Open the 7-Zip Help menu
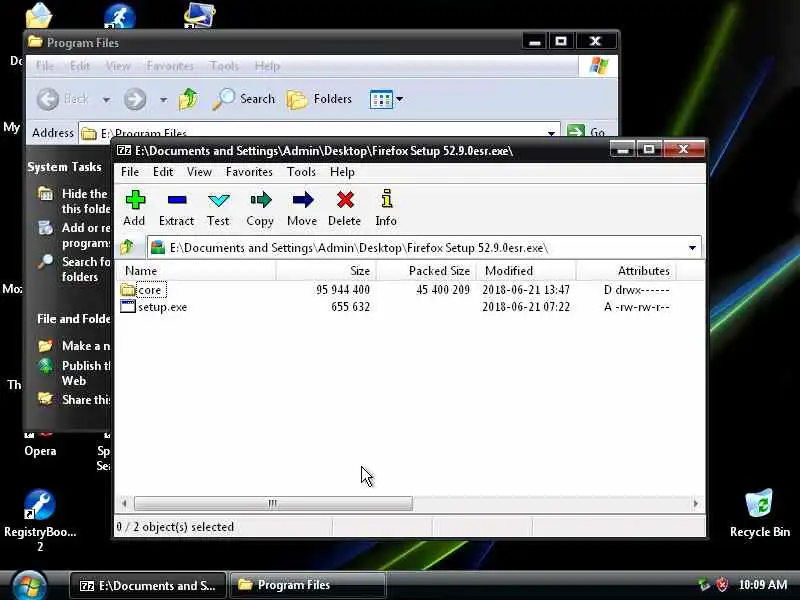Viewport: 800px width, 600px height. click(342, 172)
